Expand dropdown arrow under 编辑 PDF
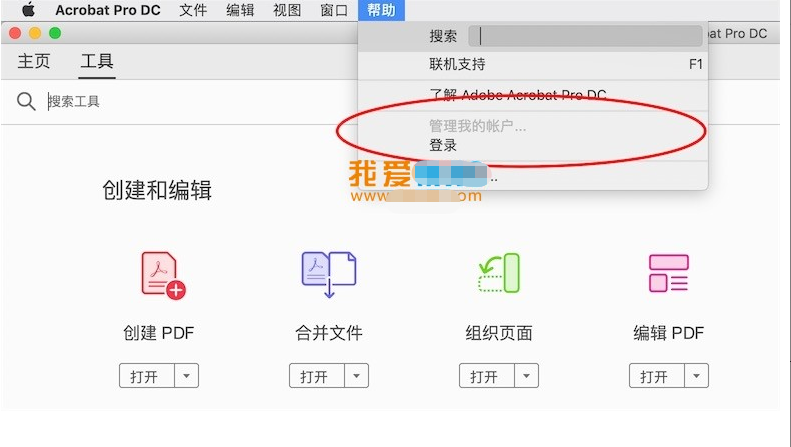The image size is (791, 447). pyautogui.click(x=697, y=376)
